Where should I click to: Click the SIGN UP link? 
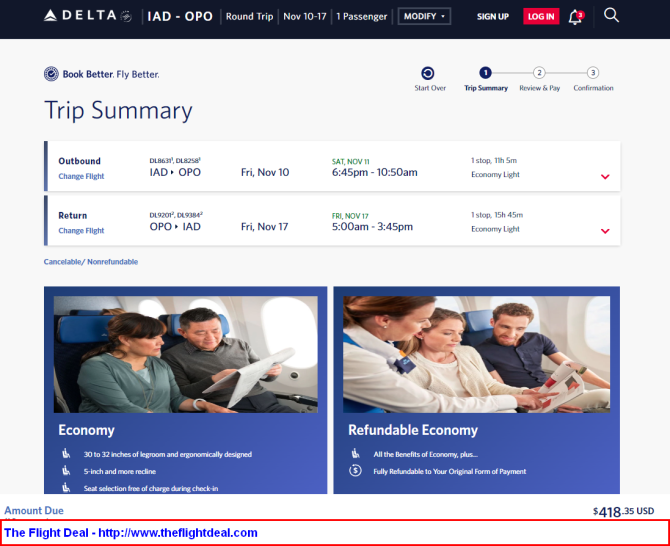(493, 17)
